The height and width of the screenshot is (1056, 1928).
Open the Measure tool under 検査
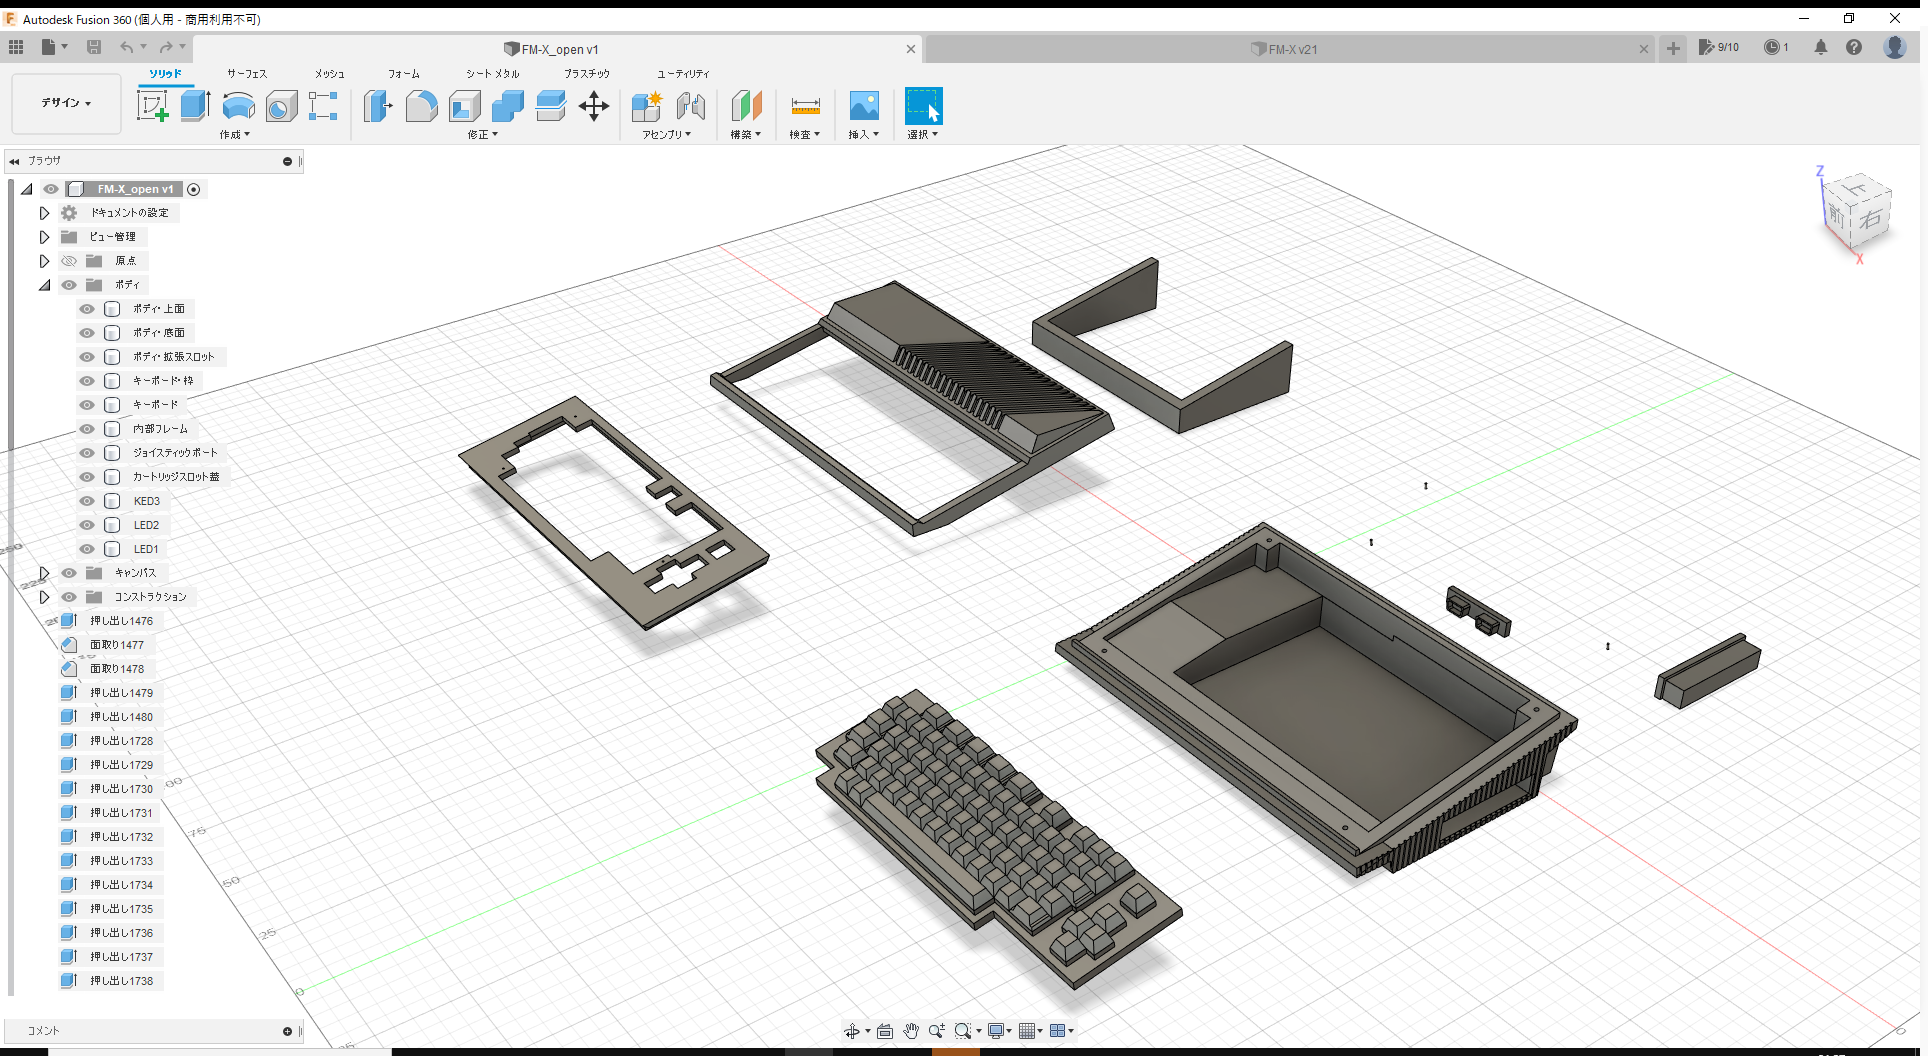pyautogui.click(x=805, y=105)
